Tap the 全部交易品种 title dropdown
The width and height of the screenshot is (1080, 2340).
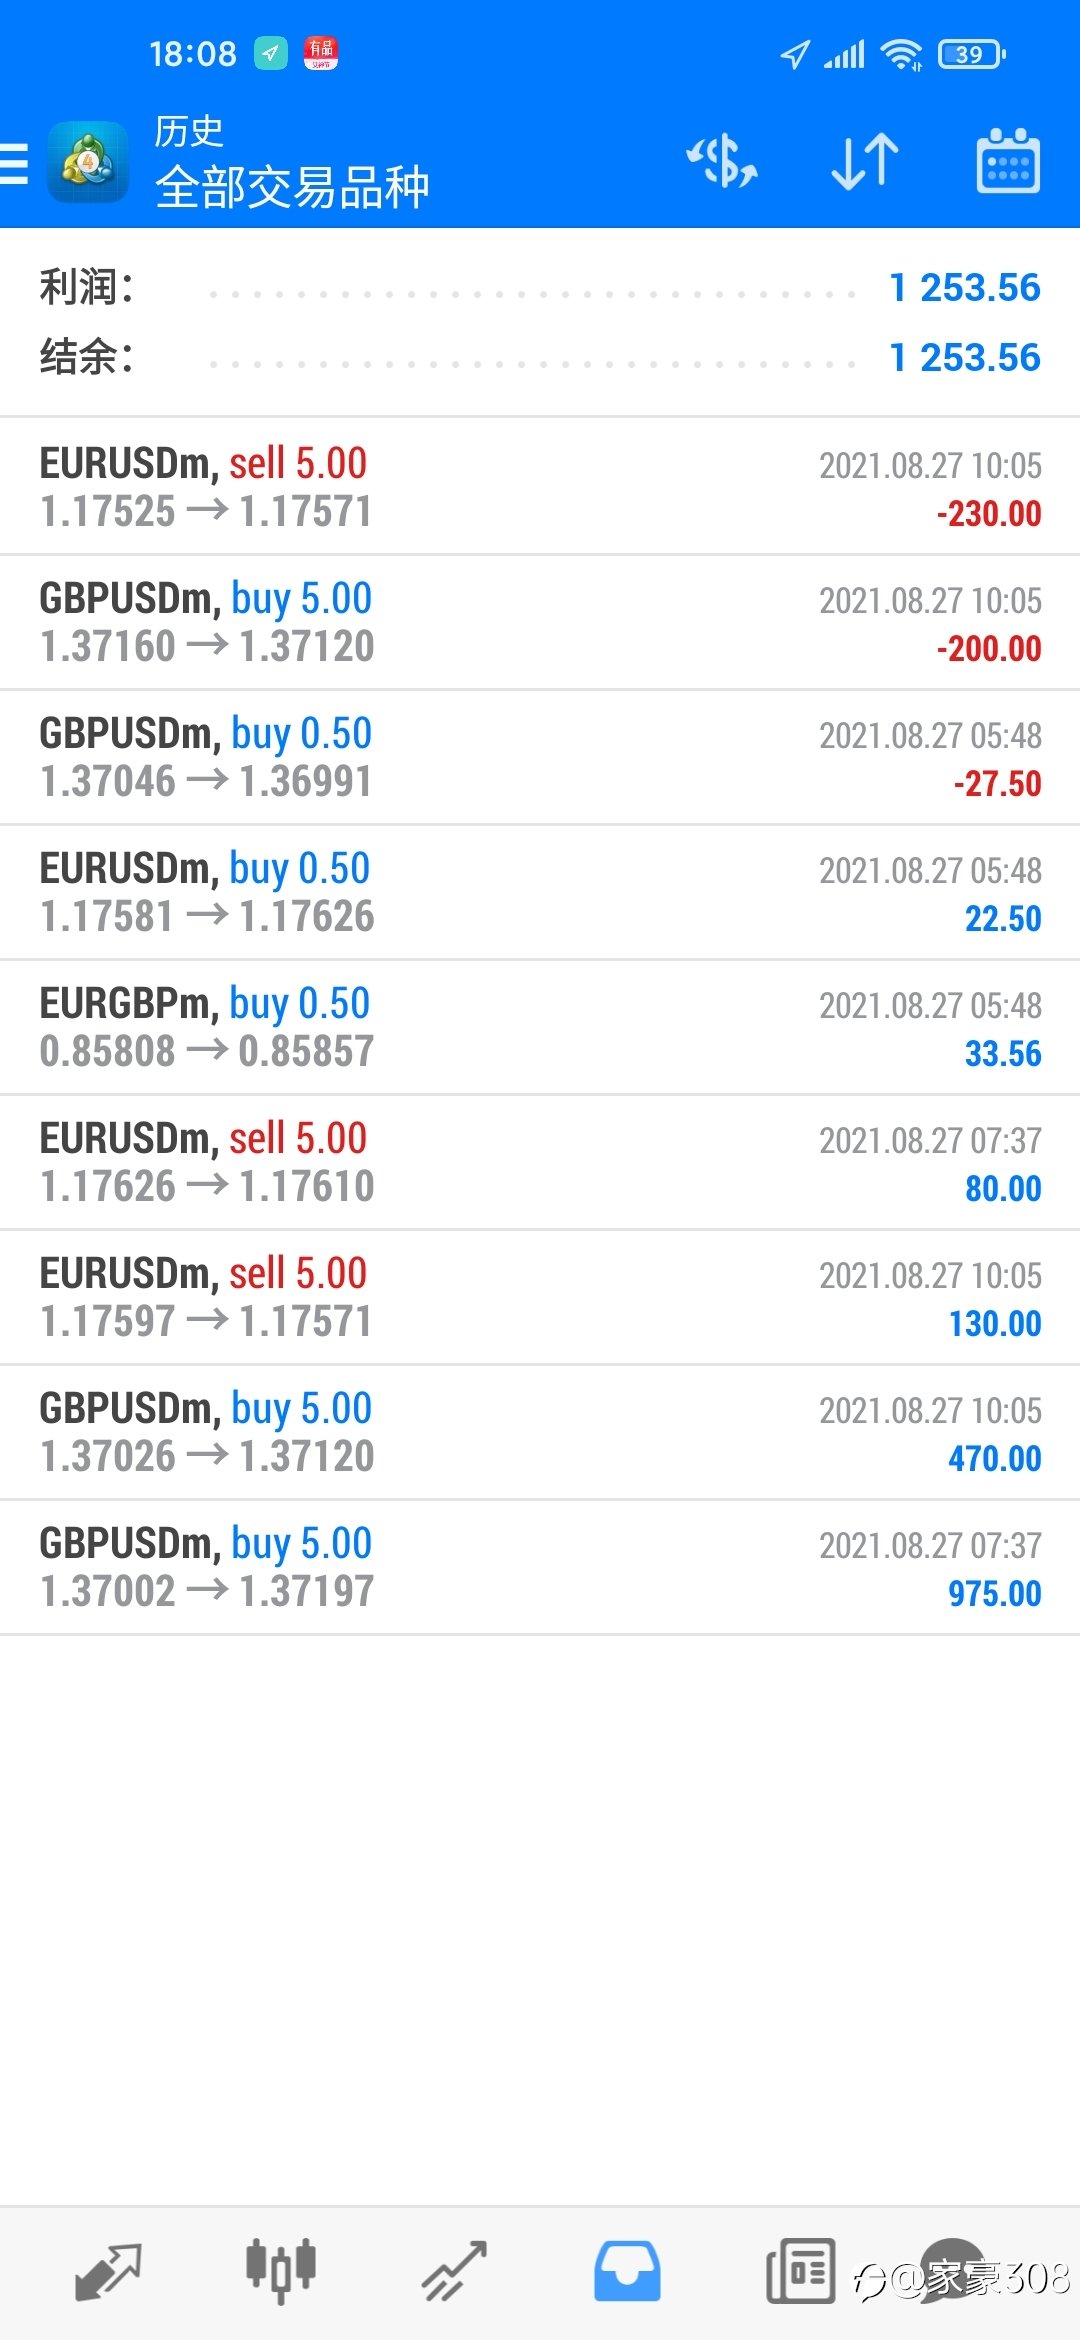(x=292, y=187)
